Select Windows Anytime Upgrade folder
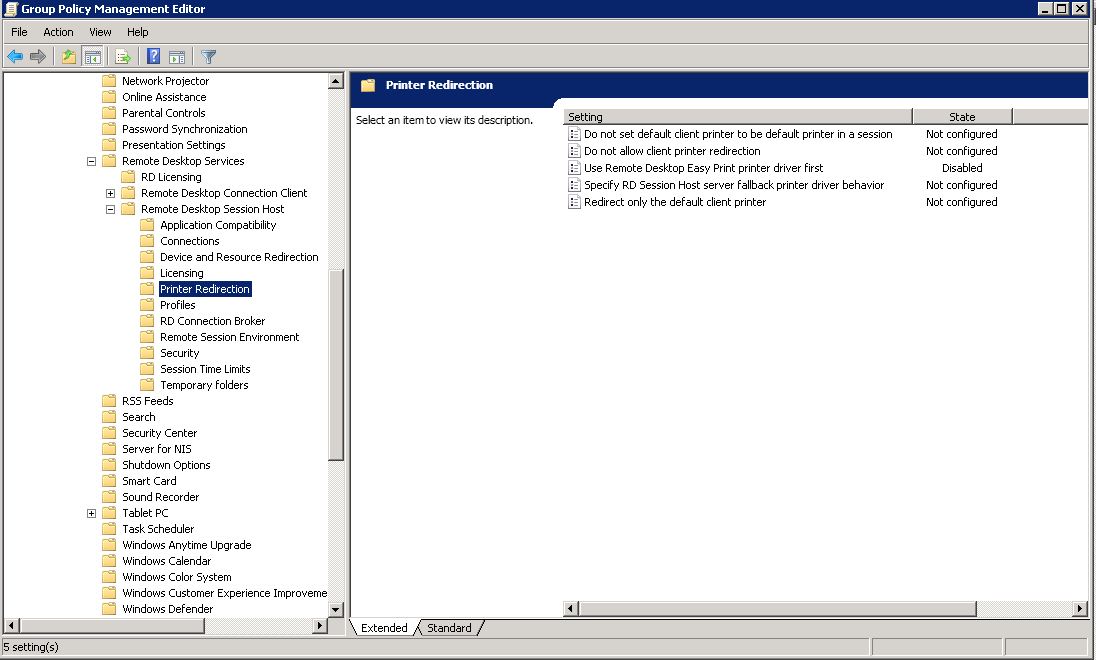 coord(187,545)
